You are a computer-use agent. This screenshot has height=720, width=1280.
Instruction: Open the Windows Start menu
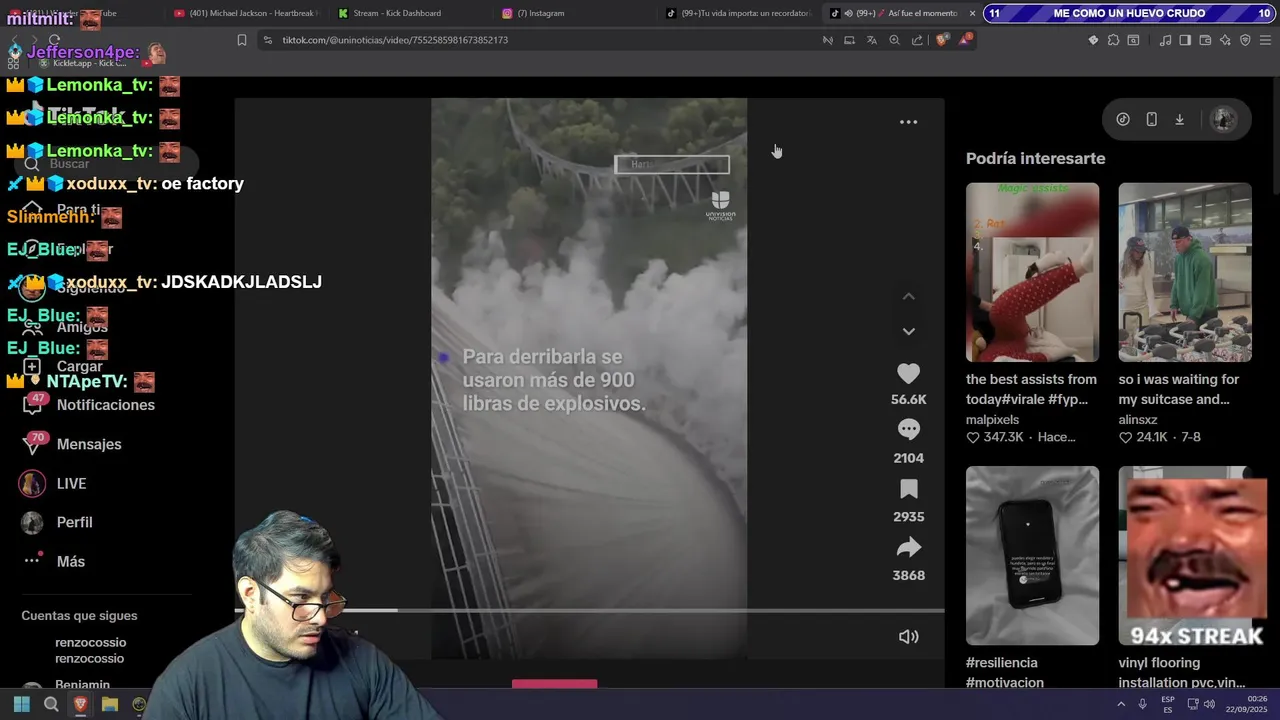click(x=21, y=704)
